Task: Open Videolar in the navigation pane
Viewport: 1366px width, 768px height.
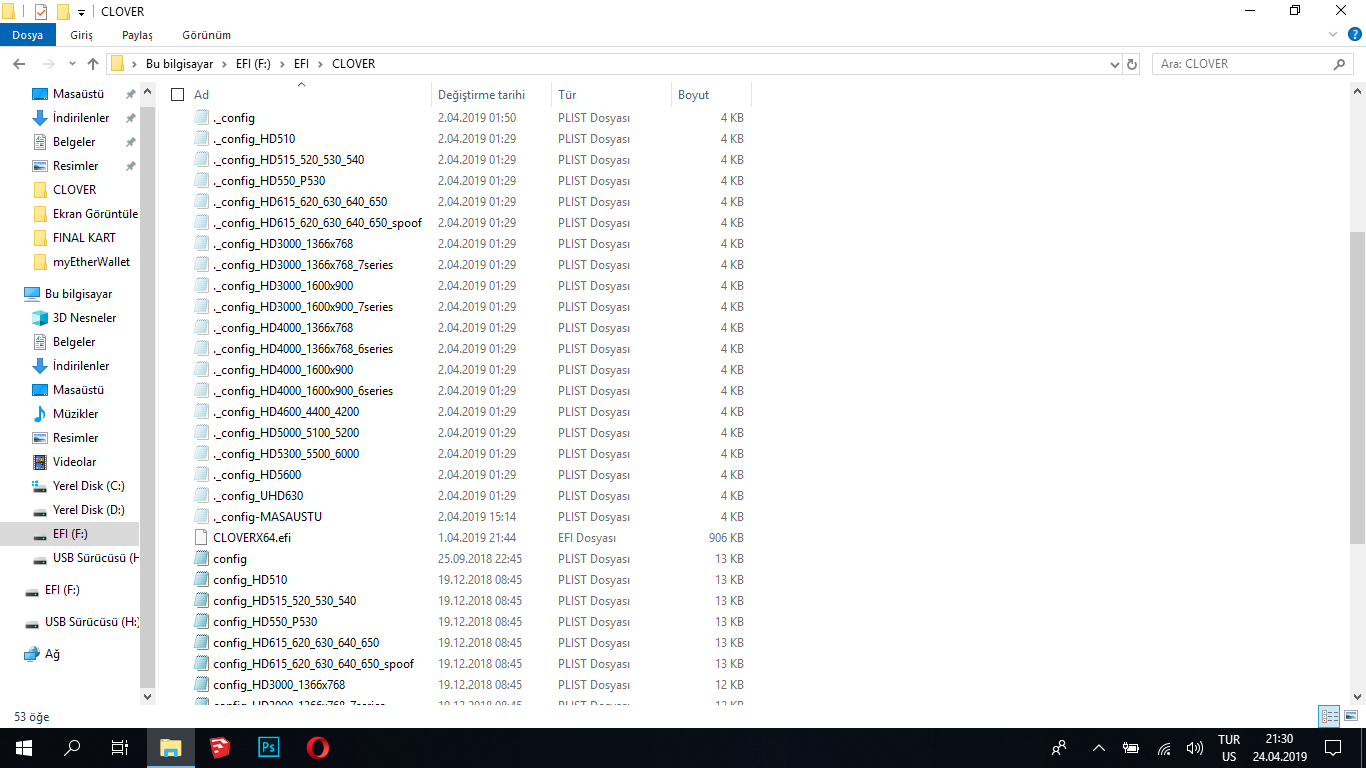Action: click(x=74, y=462)
